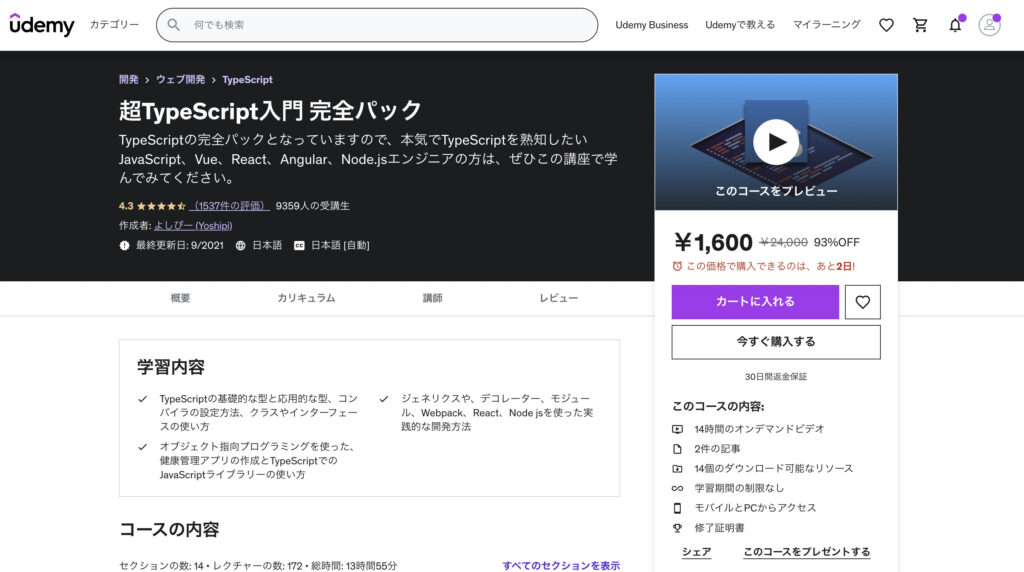The height and width of the screenshot is (572, 1024).
Task: Add course to wishlist heart button
Action: 863,302
